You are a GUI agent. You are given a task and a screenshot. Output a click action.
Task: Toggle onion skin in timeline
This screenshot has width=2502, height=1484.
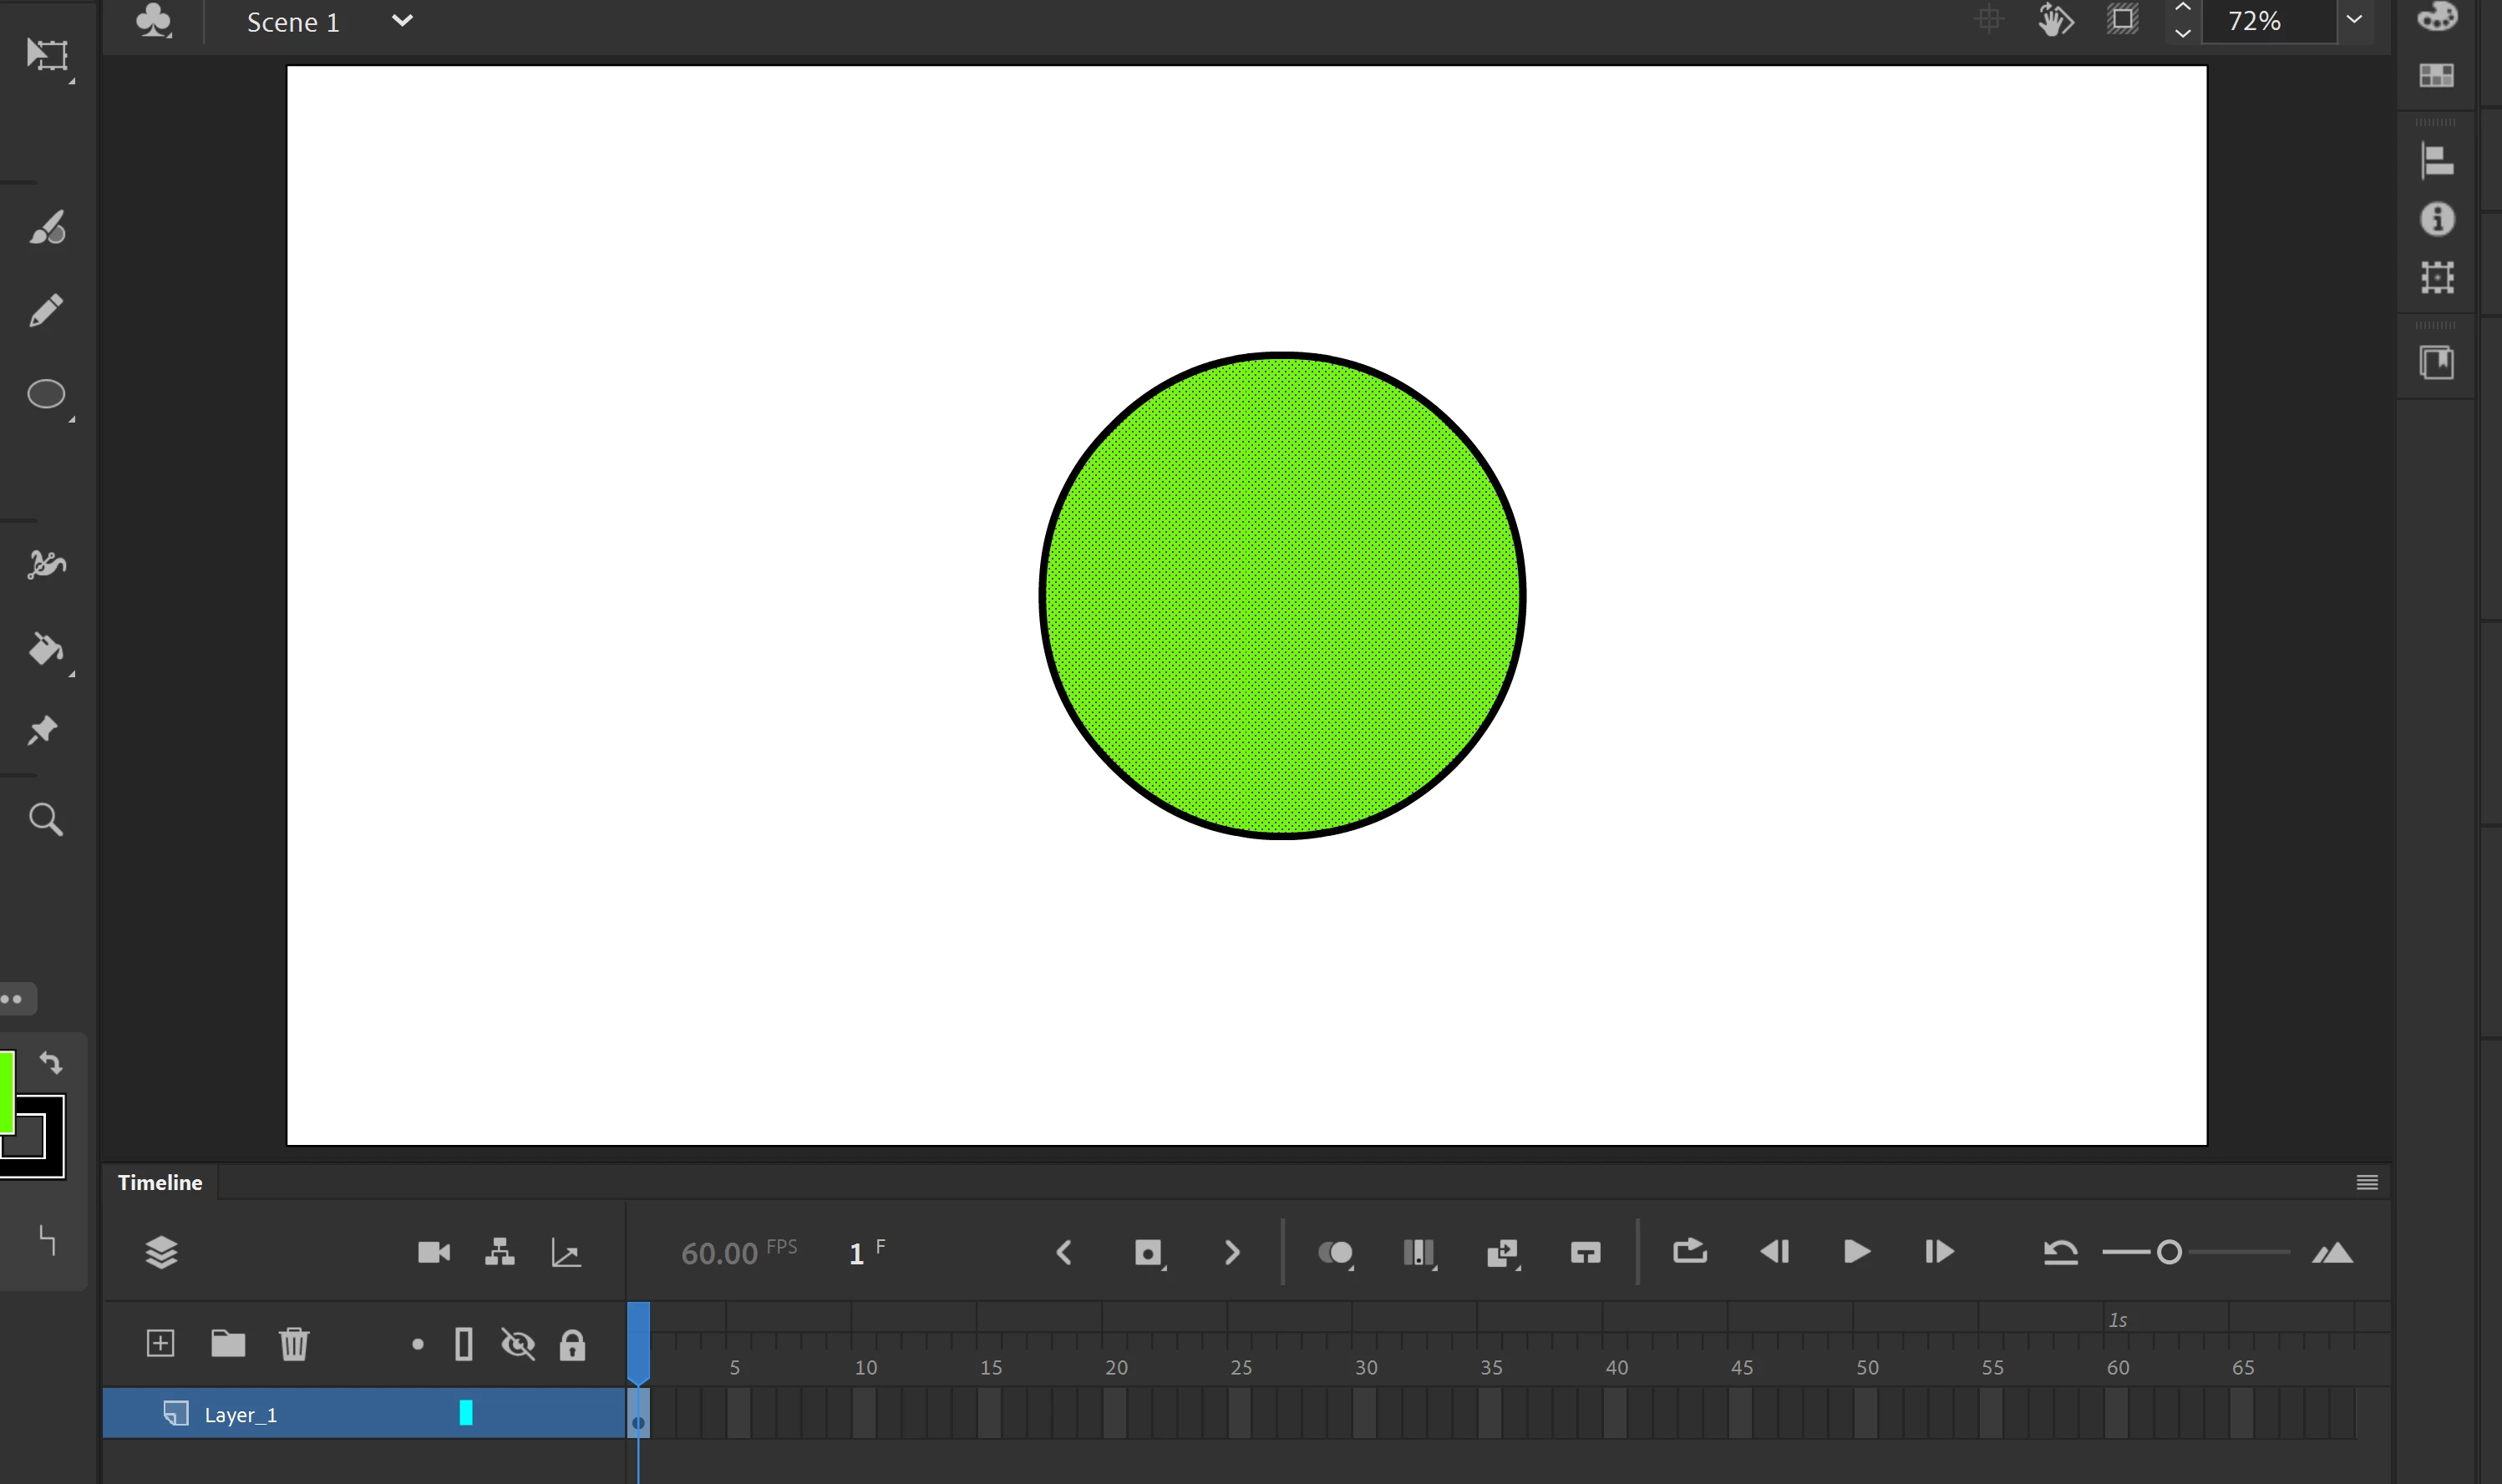(x=1335, y=1252)
